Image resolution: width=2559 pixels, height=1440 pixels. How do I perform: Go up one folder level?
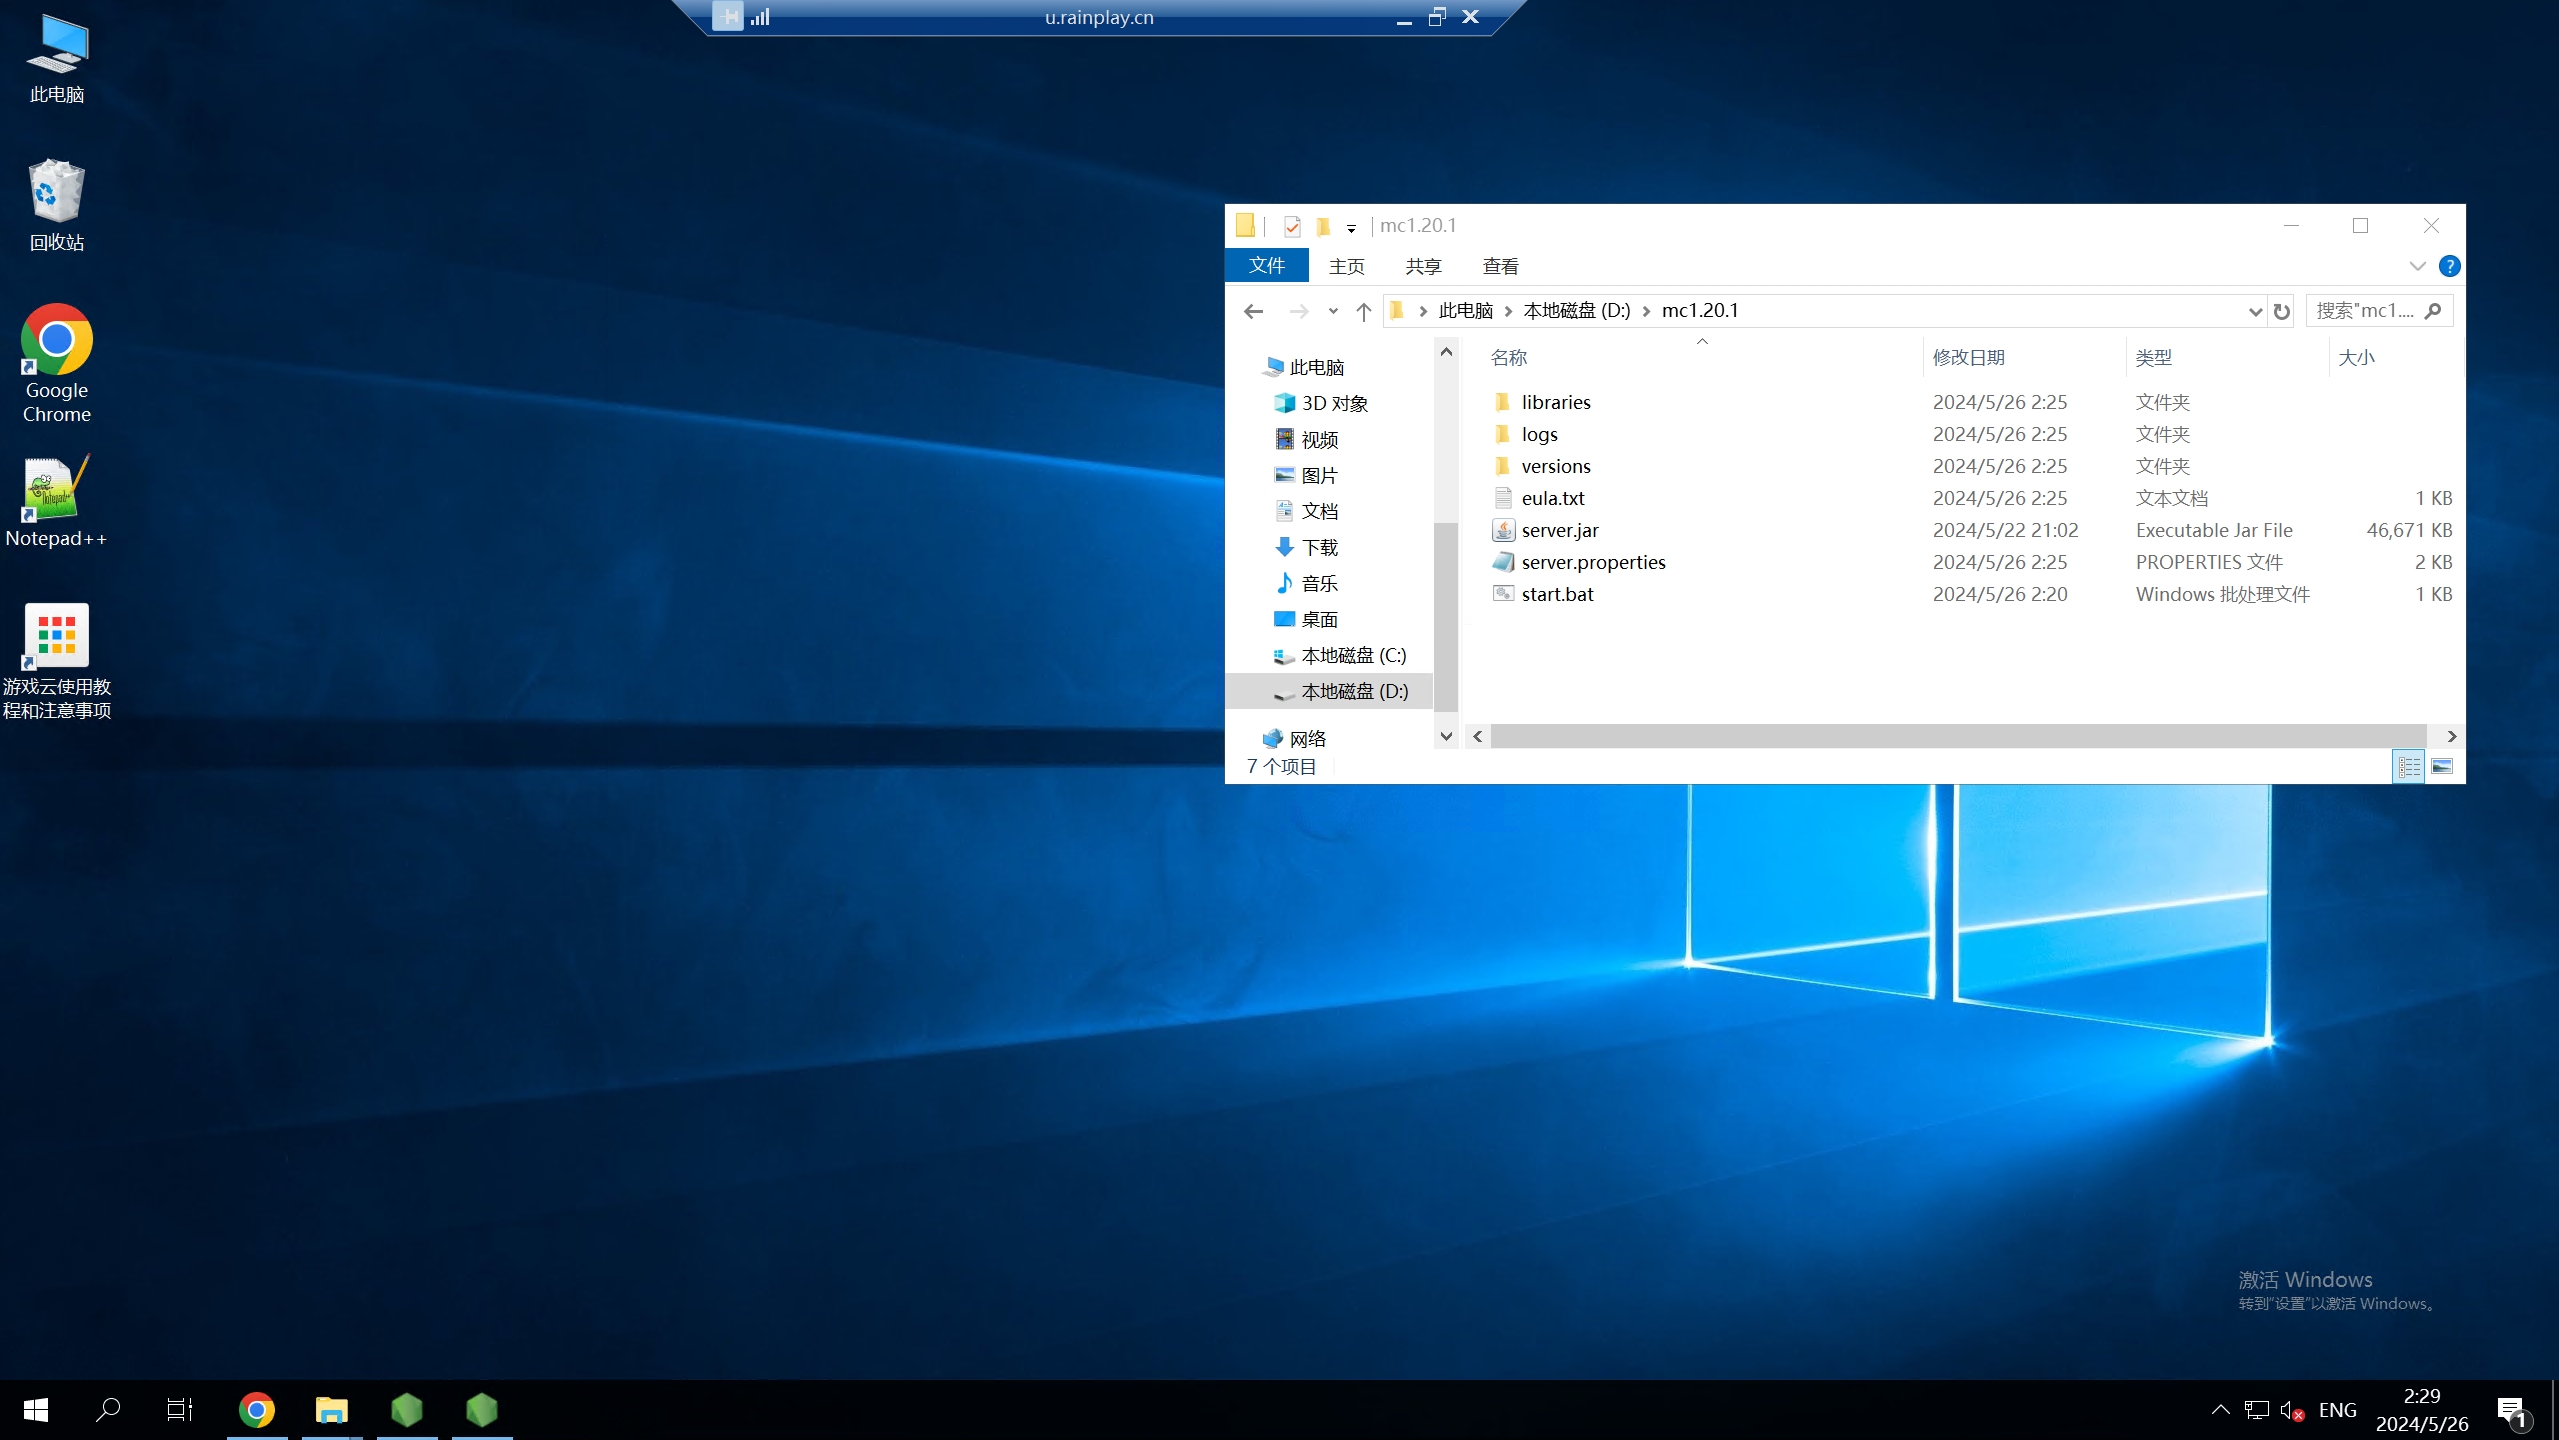[x=1363, y=311]
